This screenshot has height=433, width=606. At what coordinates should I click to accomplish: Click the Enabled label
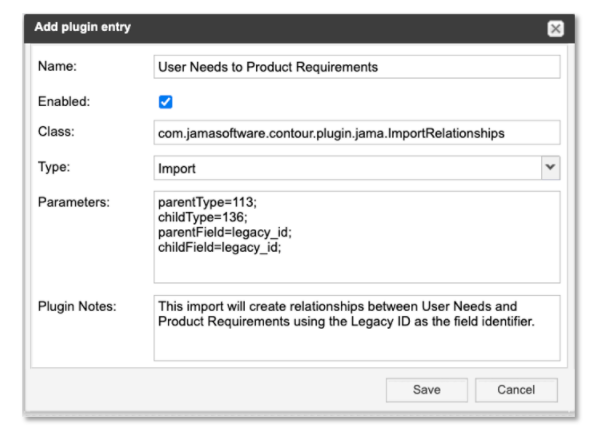(x=64, y=102)
